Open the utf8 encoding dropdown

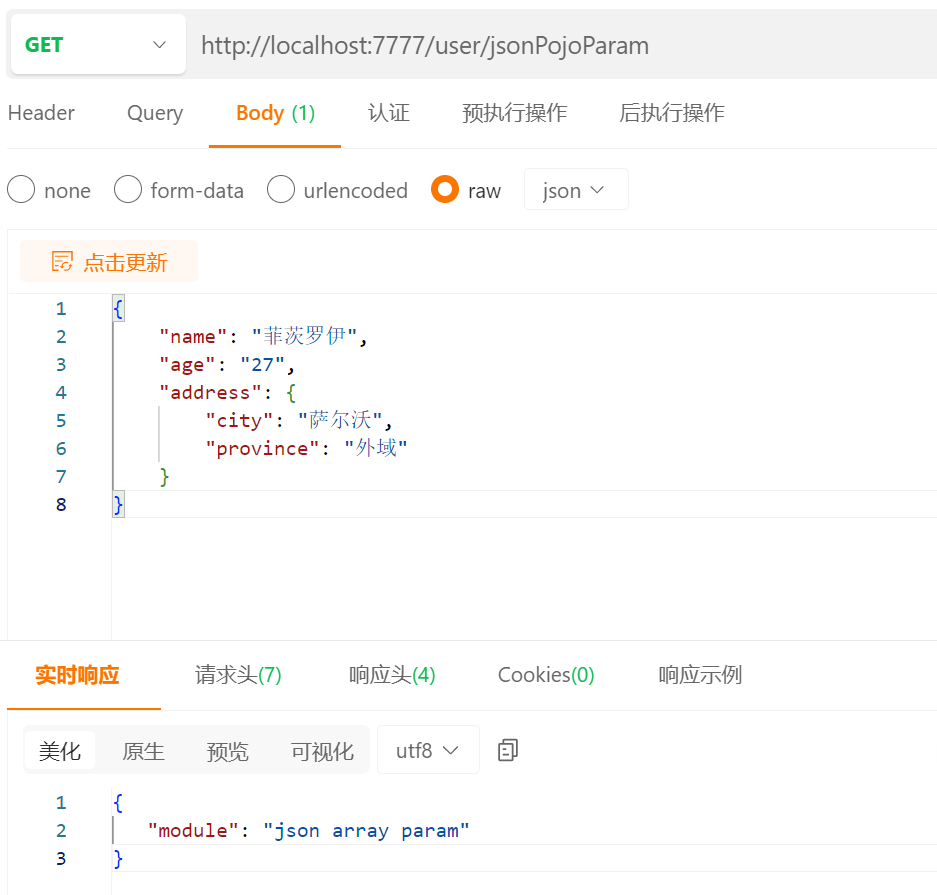pos(428,750)
